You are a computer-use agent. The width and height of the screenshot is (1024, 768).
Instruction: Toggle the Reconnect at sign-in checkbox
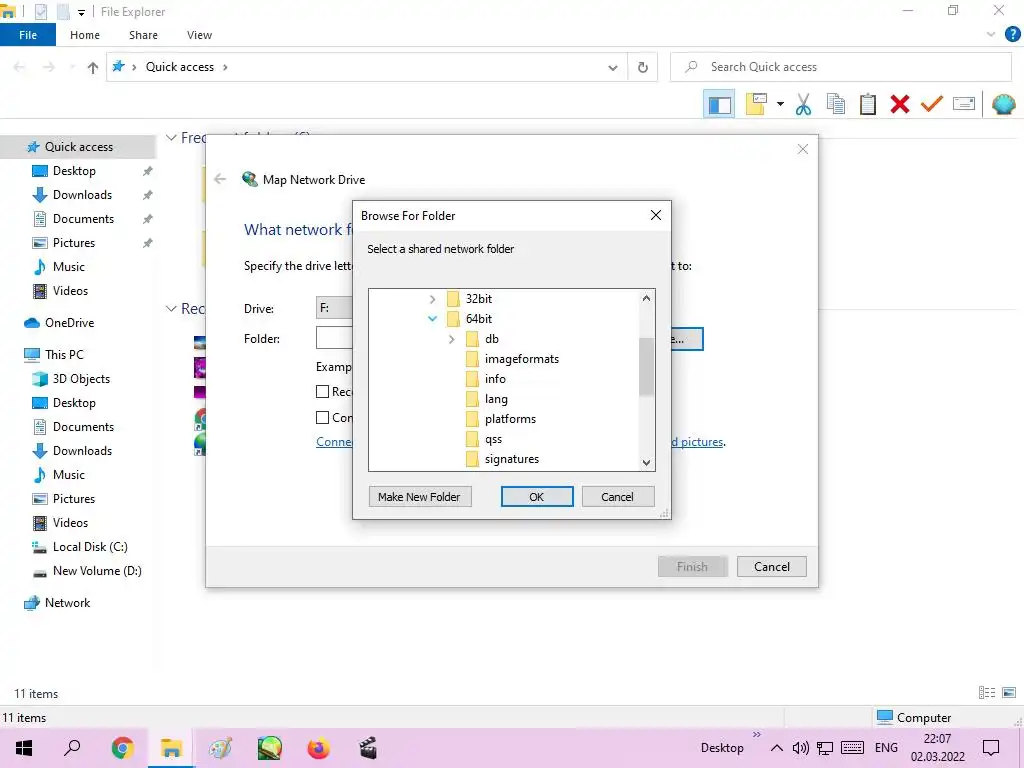[322, 391]
